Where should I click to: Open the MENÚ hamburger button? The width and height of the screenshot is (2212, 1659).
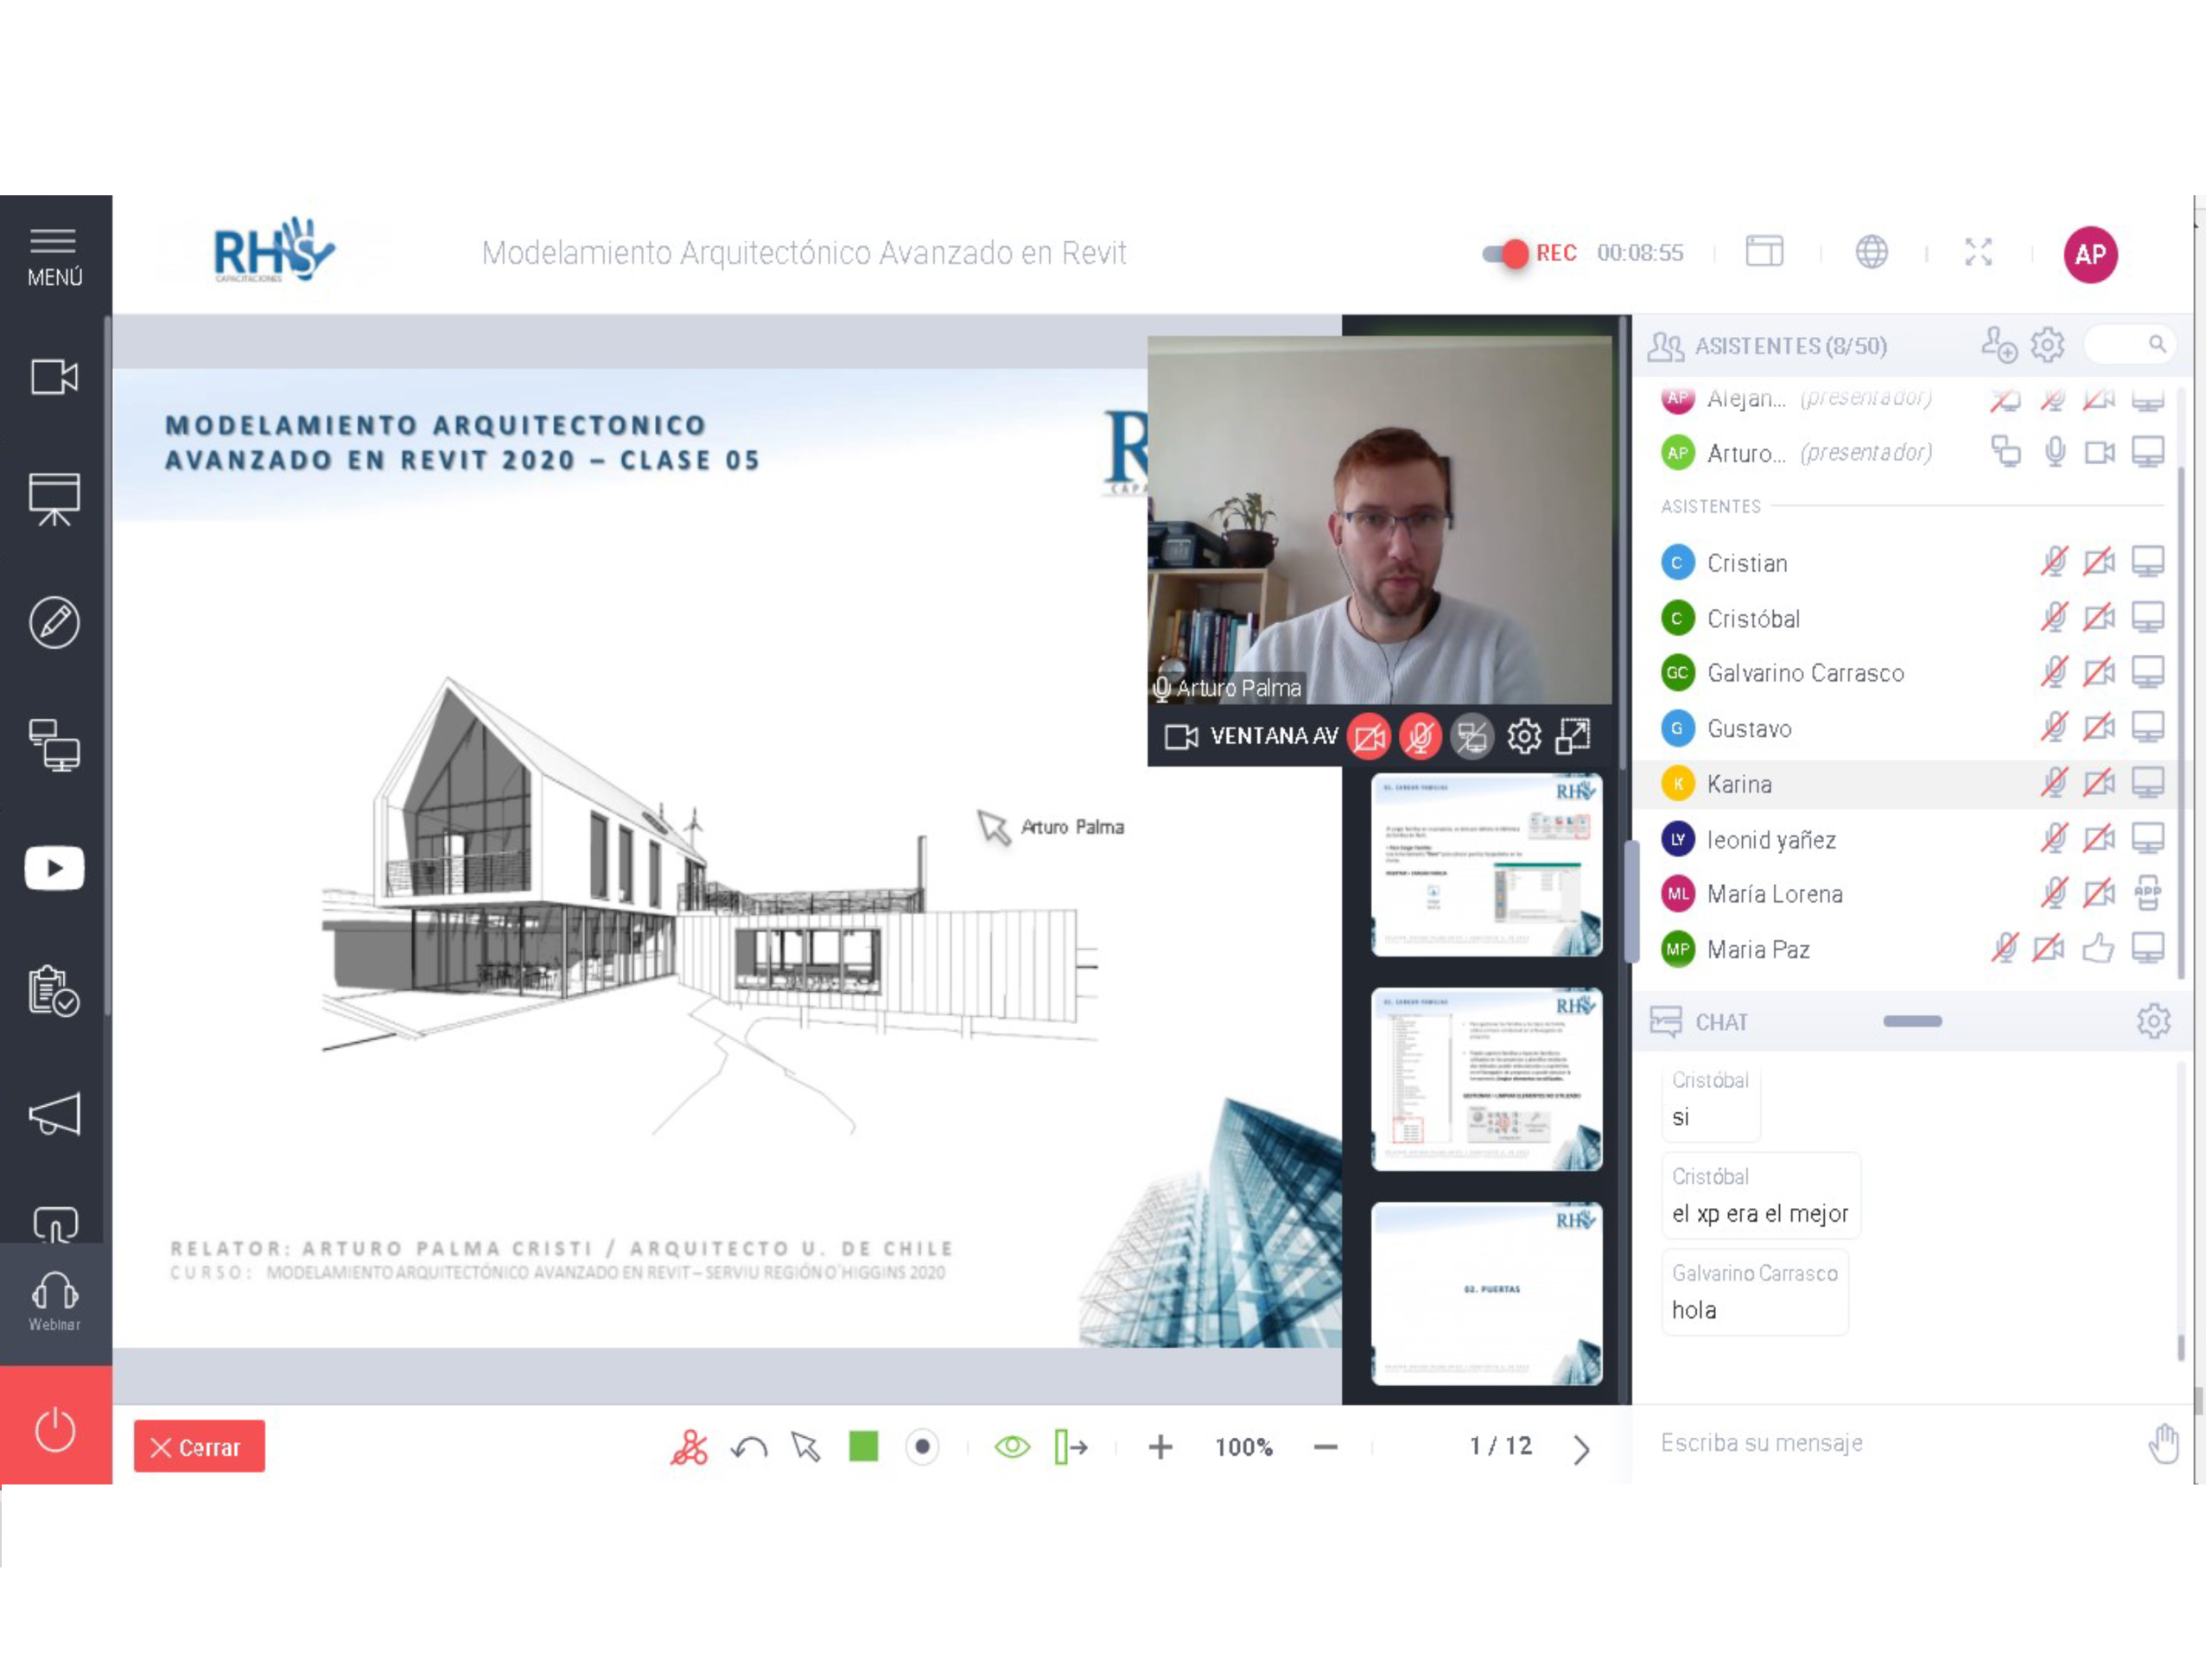coord(54,257)
